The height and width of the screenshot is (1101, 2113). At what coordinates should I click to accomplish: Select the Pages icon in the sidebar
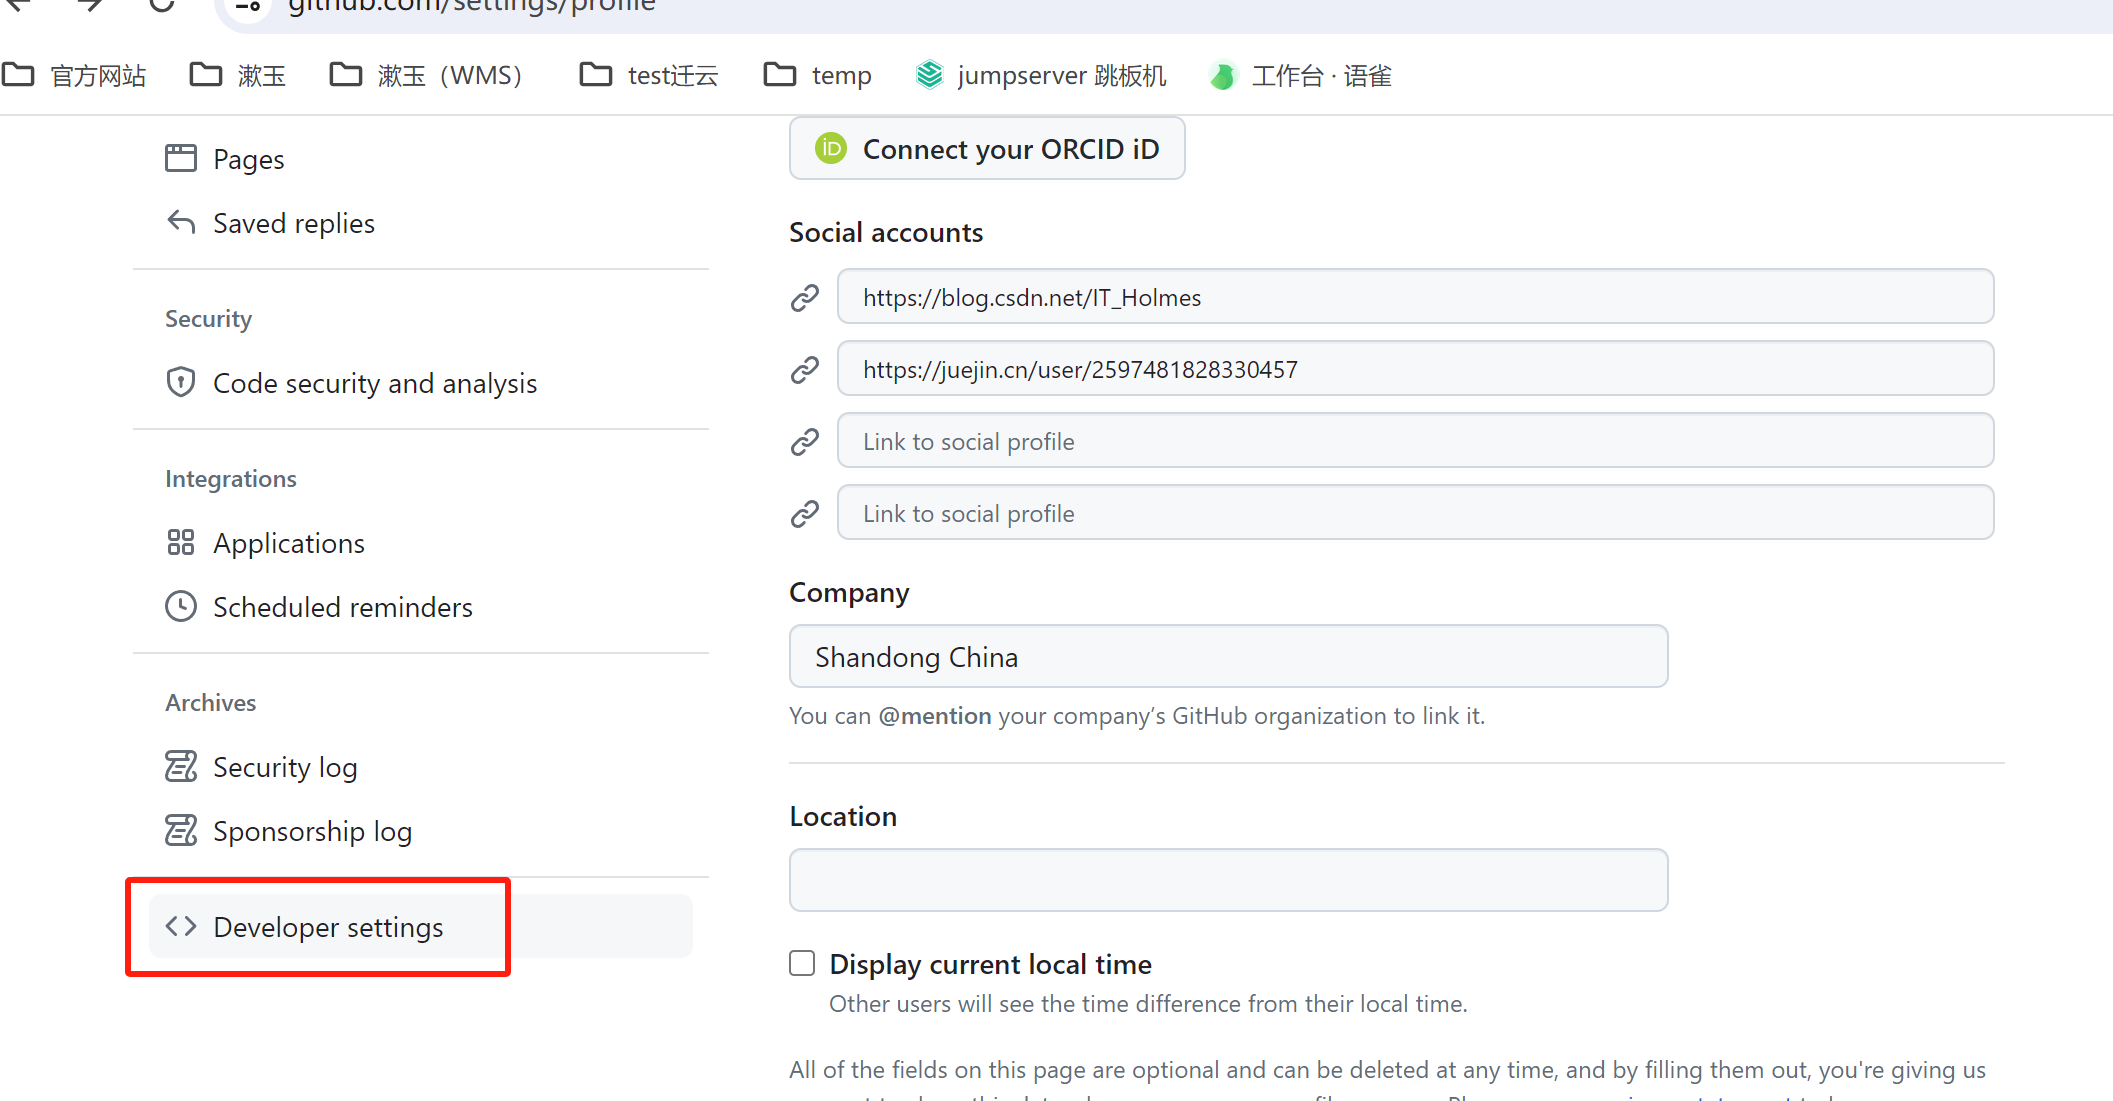[181, 157]
